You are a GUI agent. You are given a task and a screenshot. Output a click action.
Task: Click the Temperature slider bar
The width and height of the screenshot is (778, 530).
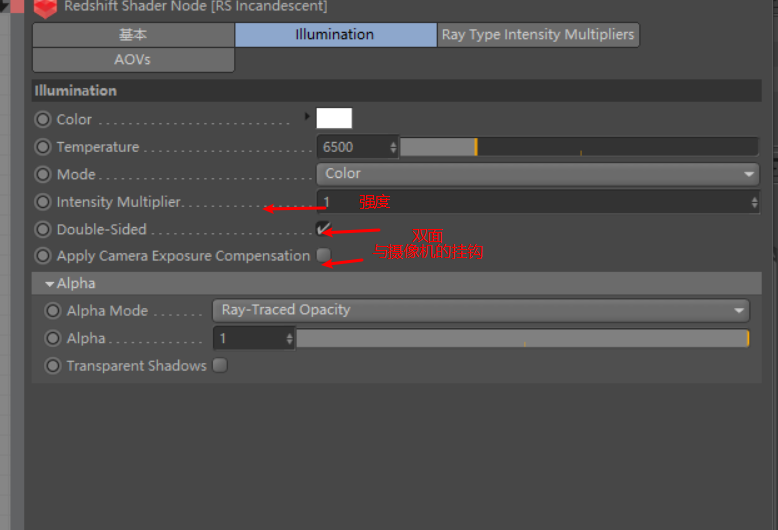[x=579, y=147]
